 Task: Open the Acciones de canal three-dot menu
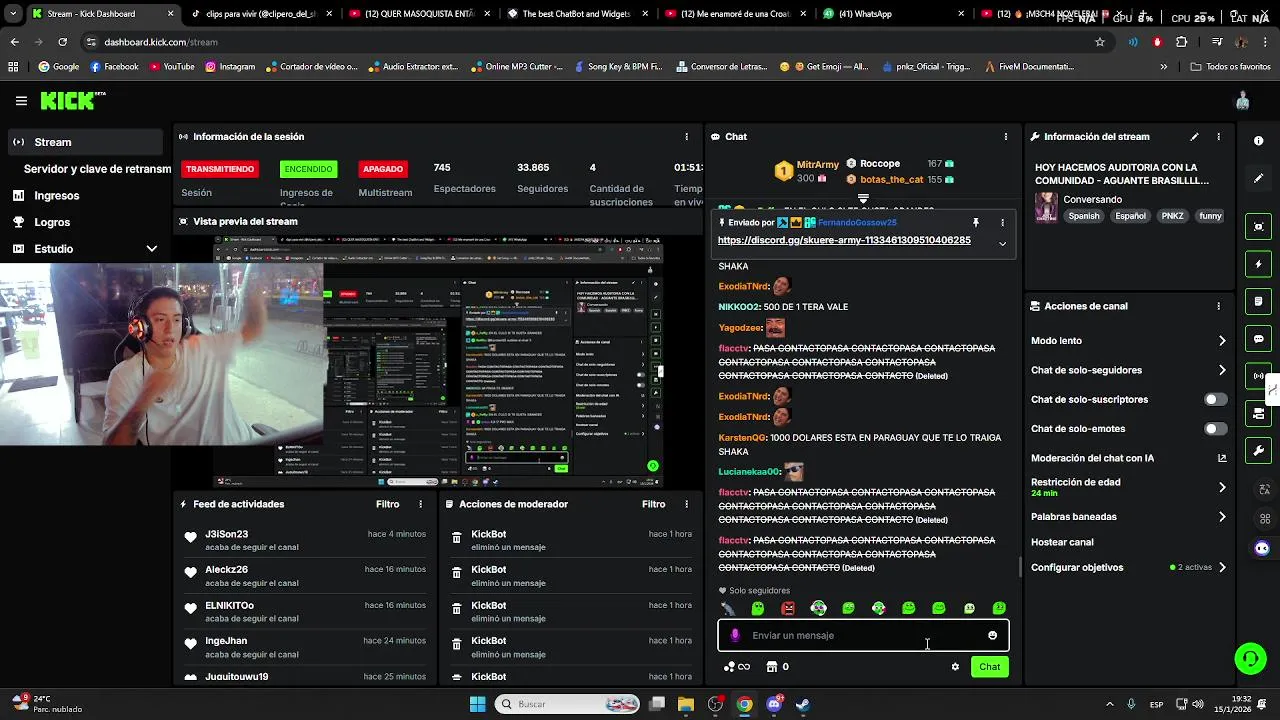click(x=1218, y=306)
